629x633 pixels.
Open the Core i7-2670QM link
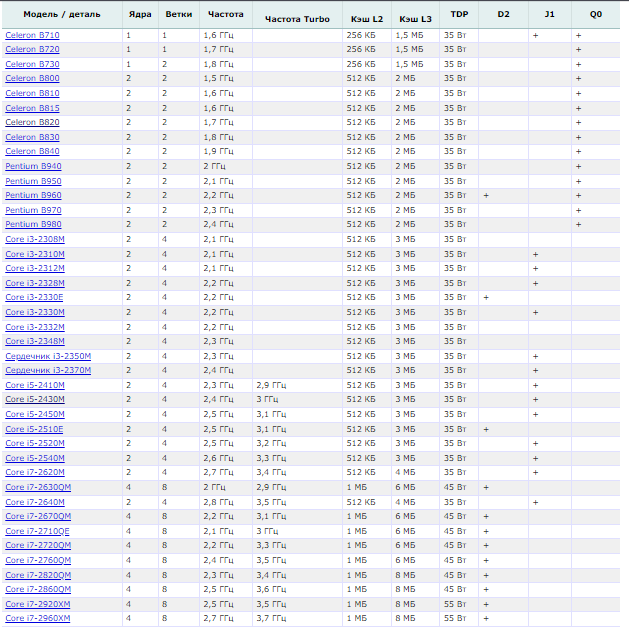point(38,517)
